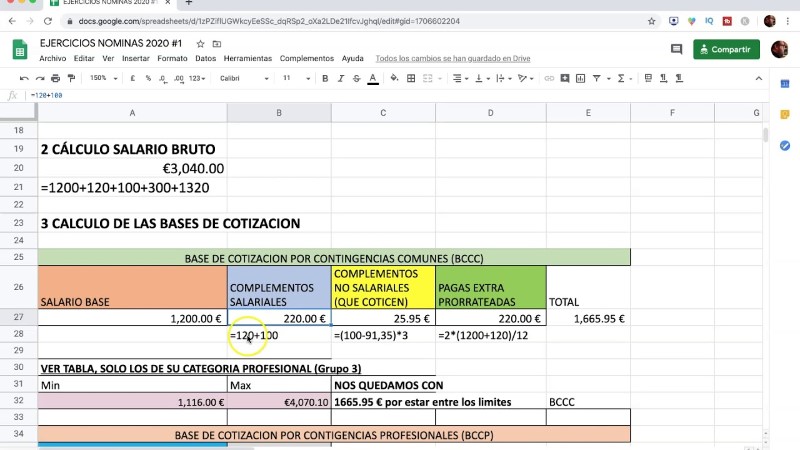This screenshot has height=450, width=800.
Task: Open the borders tool
Action: pos(411,79)
